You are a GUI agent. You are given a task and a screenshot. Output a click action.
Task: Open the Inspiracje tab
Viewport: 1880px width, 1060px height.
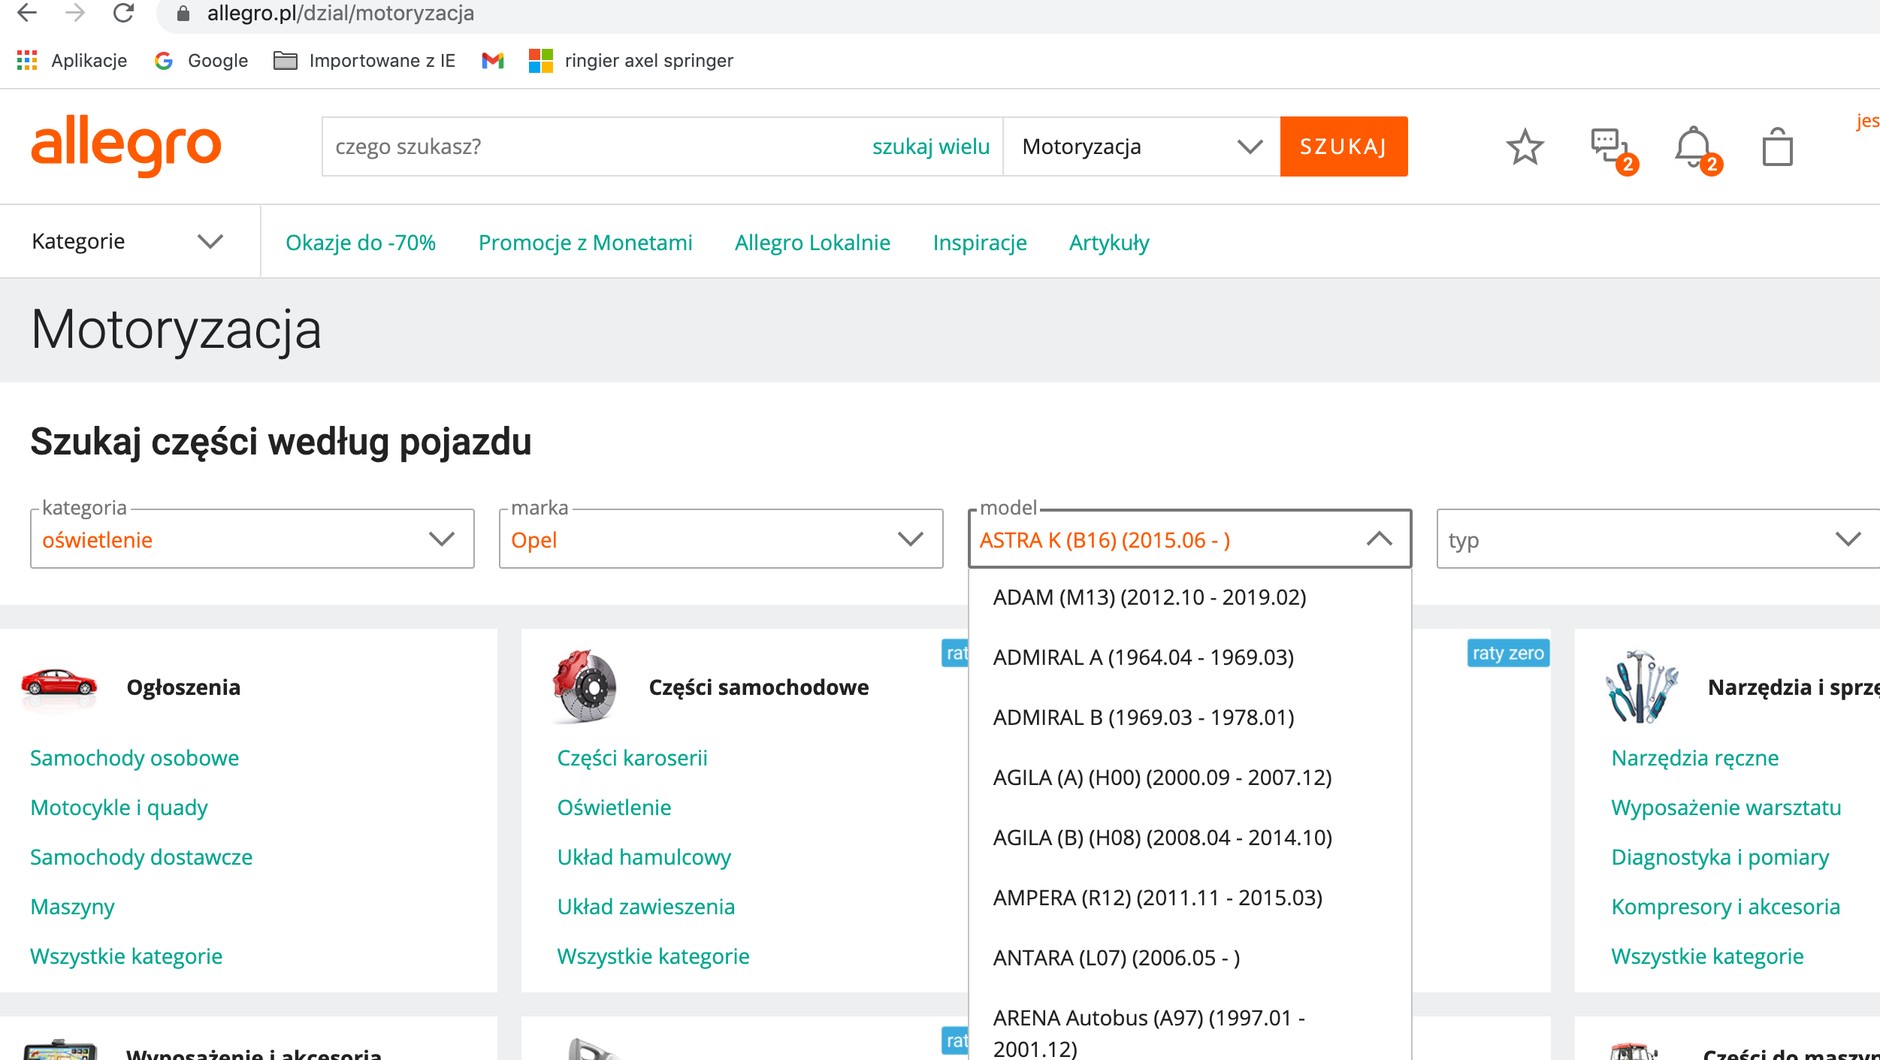click(x=979, y=243)
